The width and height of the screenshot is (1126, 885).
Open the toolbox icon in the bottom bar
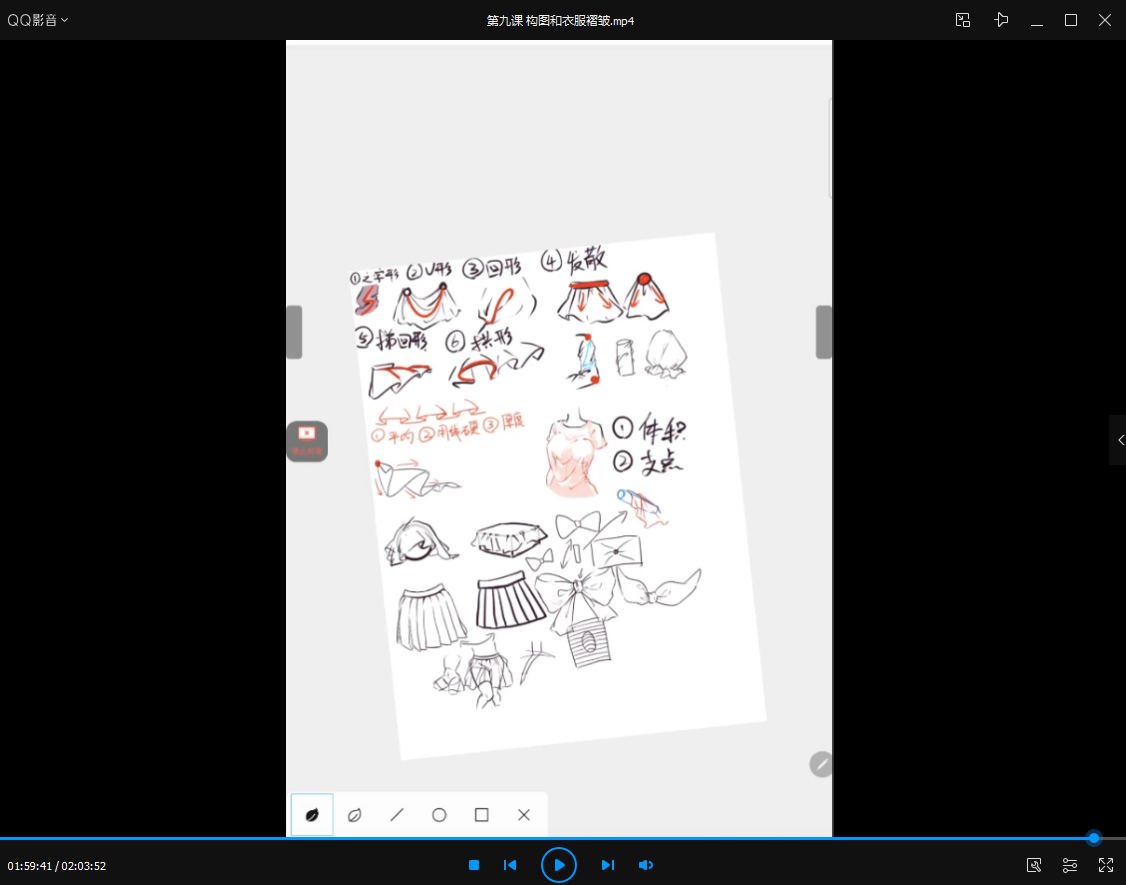coord(1034,865)
